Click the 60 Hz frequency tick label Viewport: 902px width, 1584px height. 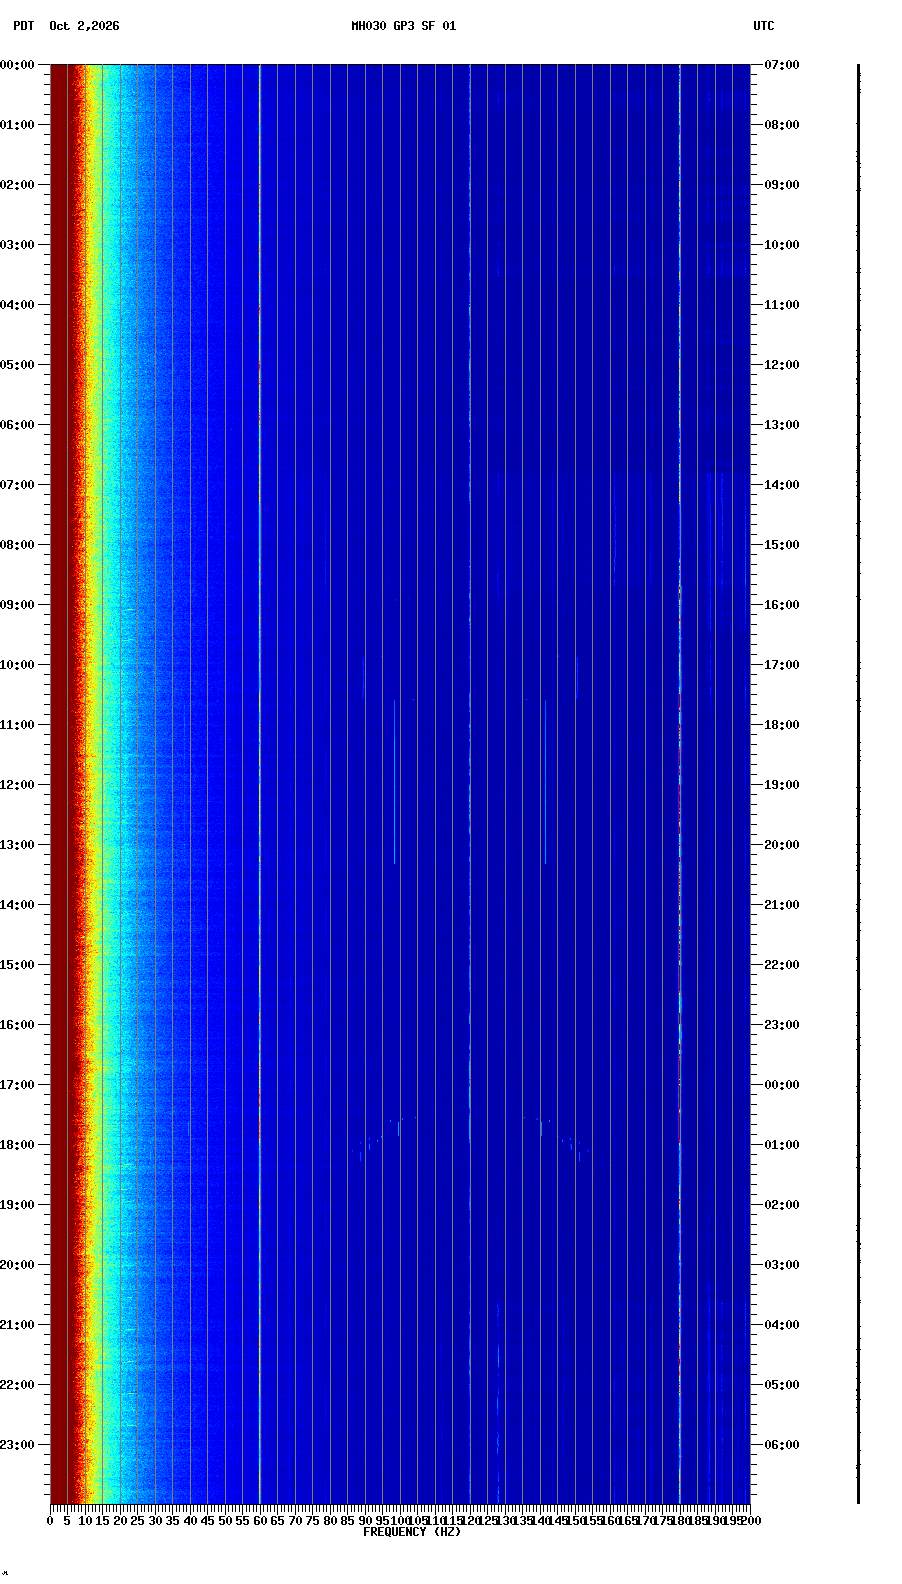(260, 1521)
